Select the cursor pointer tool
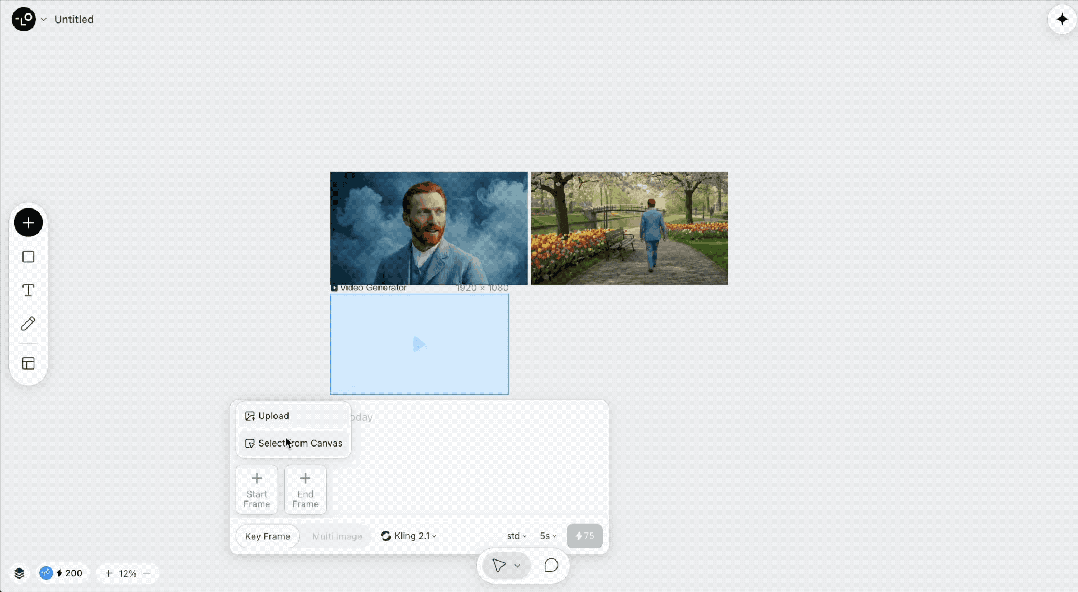Image resolution: width=1078 pixels, height=592 pixels. (x=499, y=565)
